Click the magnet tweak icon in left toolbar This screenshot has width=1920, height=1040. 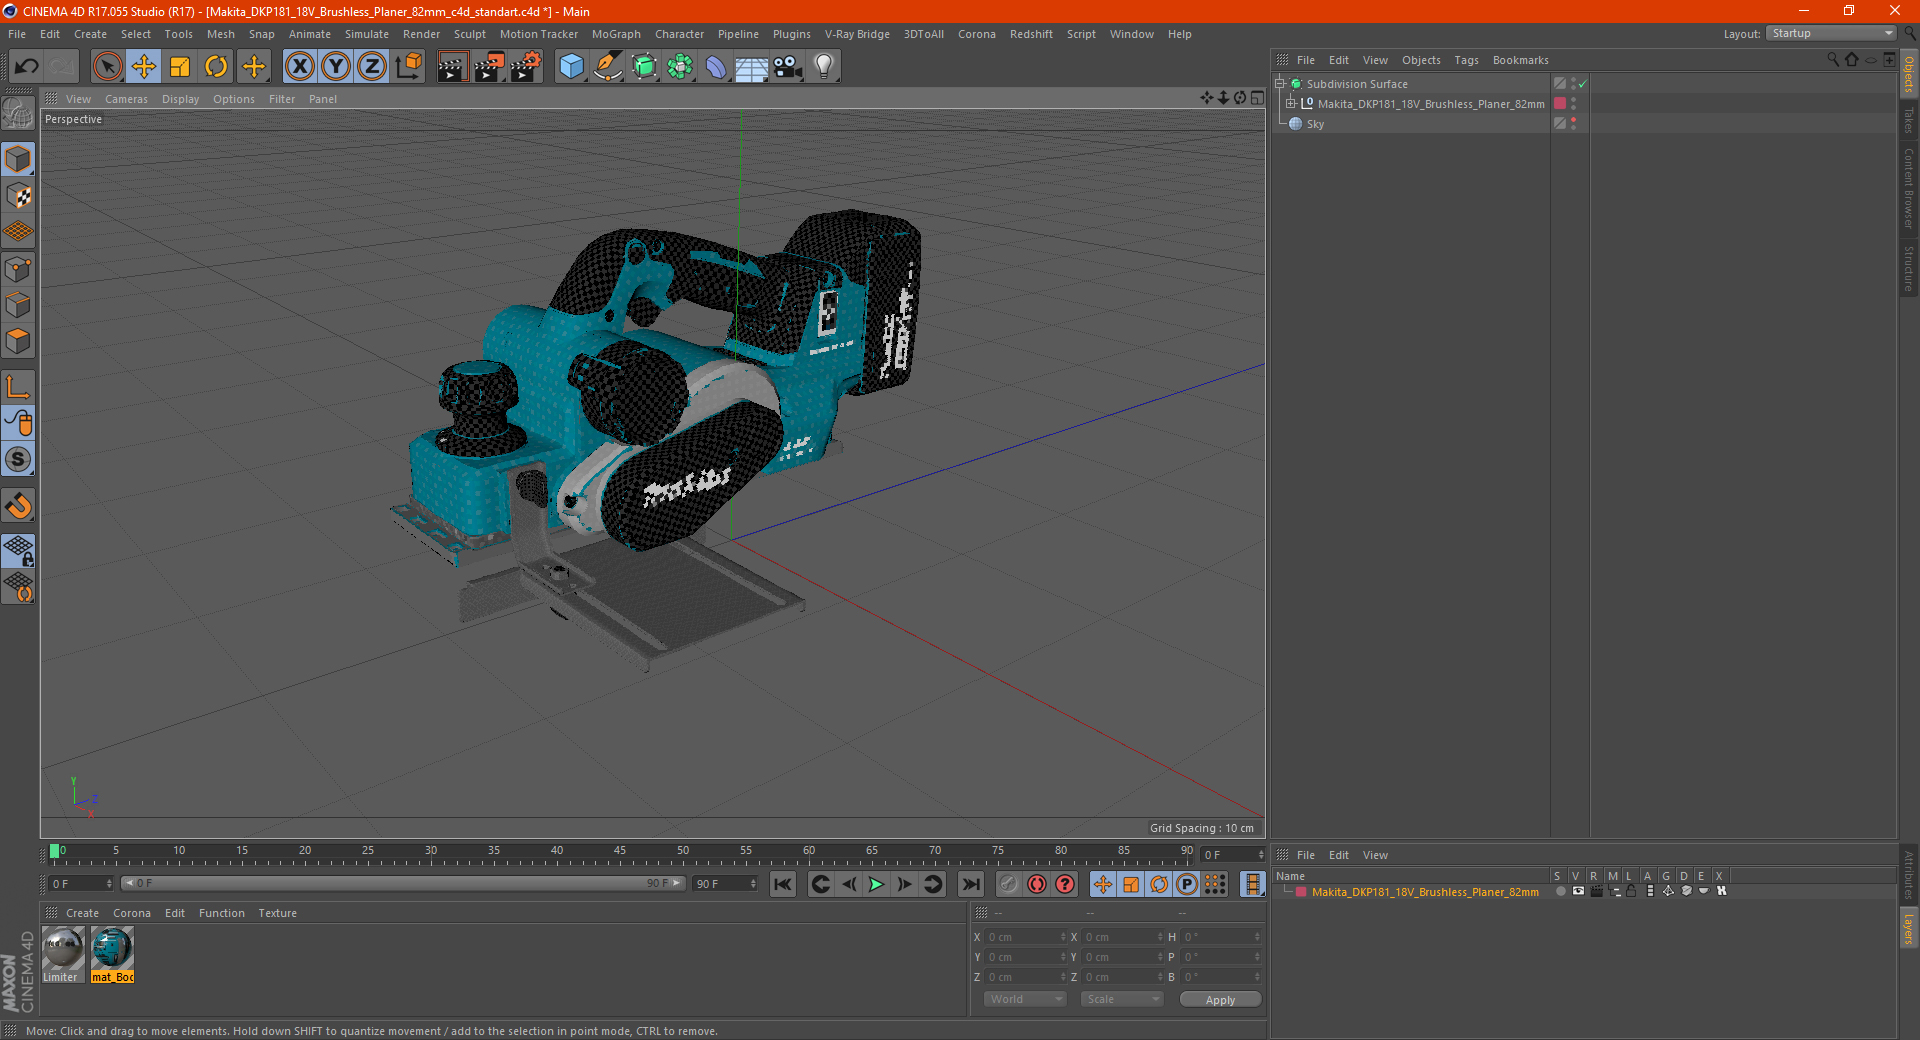coord(19,505)
